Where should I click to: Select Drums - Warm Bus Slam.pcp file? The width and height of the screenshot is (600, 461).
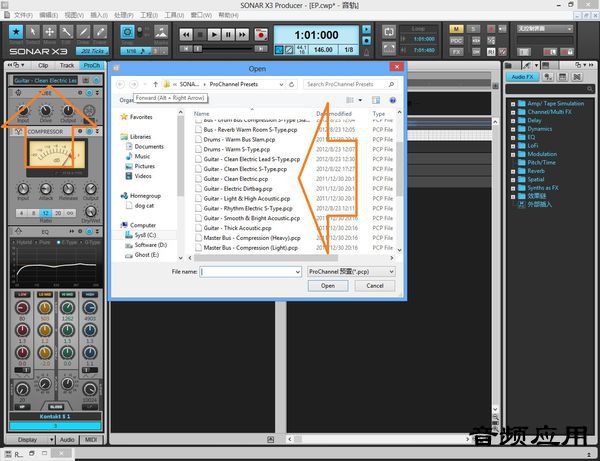239,139
